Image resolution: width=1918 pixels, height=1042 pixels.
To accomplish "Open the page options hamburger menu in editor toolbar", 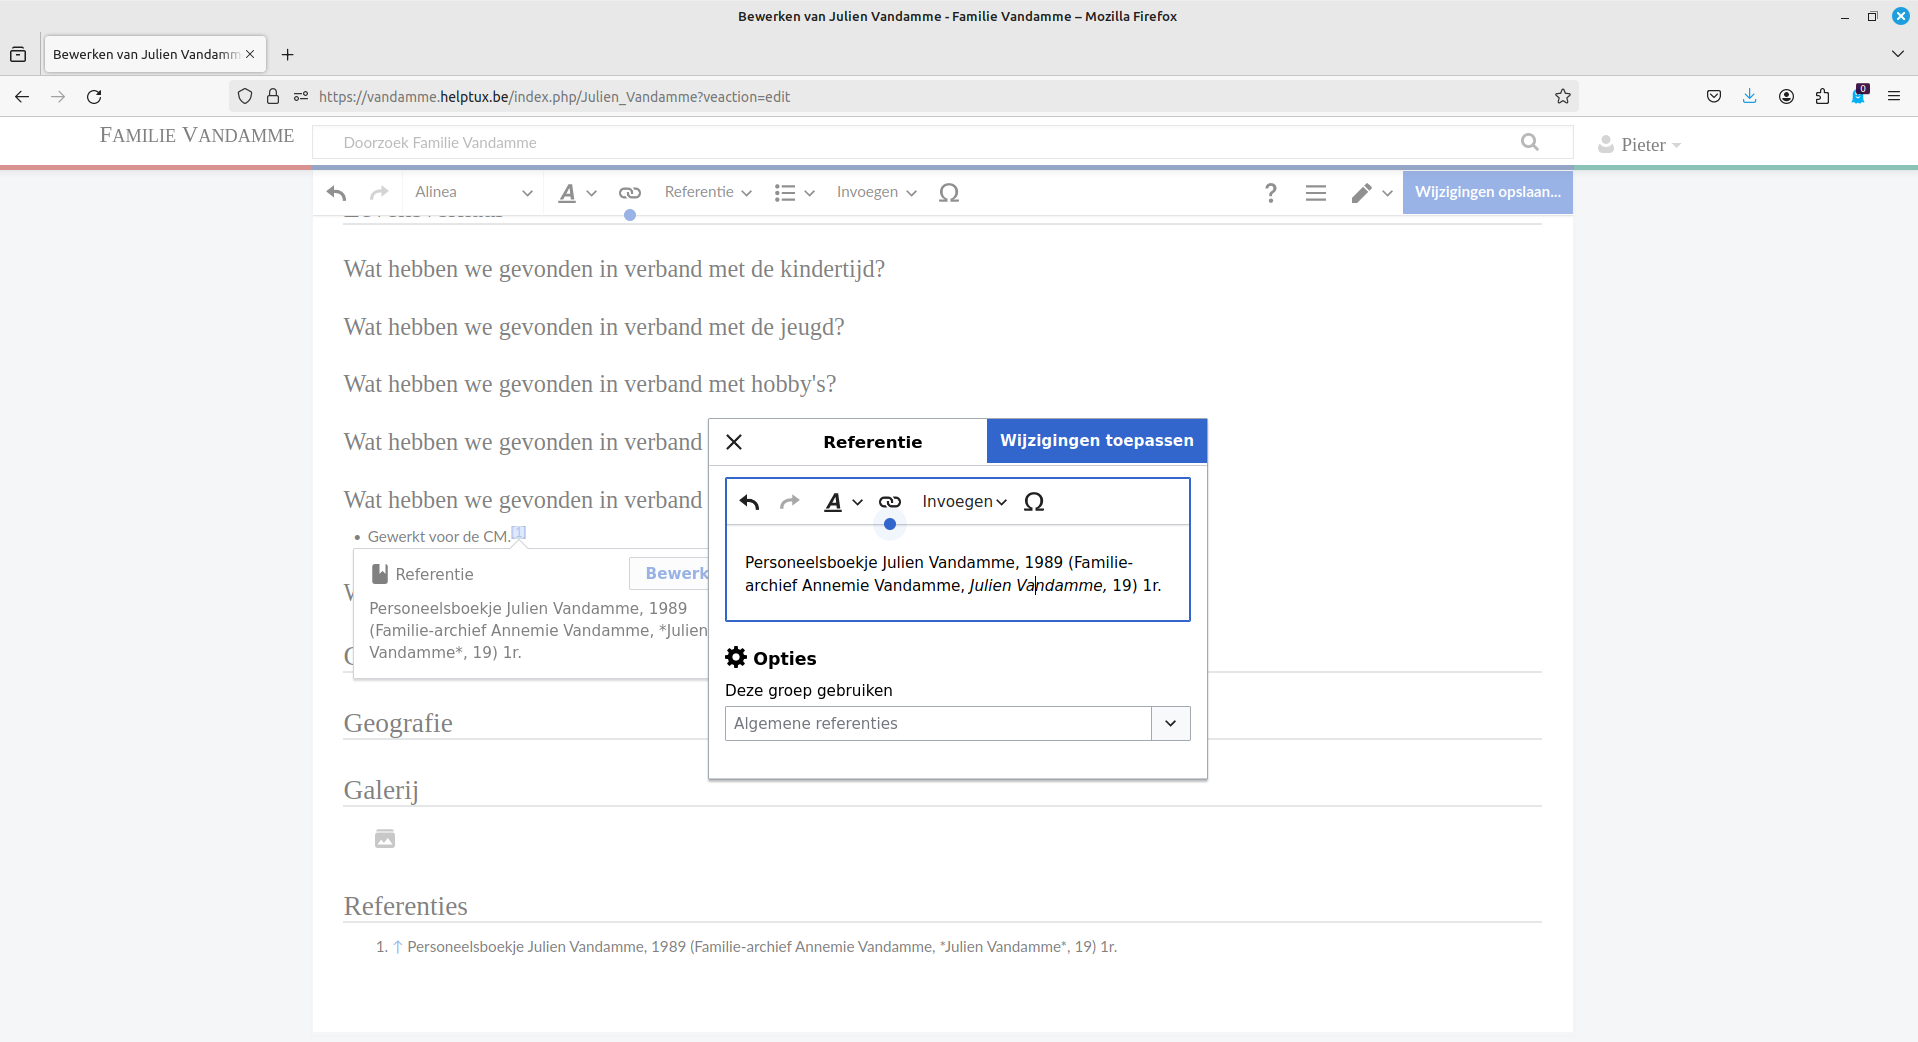I will click(x=1315, y=193).
